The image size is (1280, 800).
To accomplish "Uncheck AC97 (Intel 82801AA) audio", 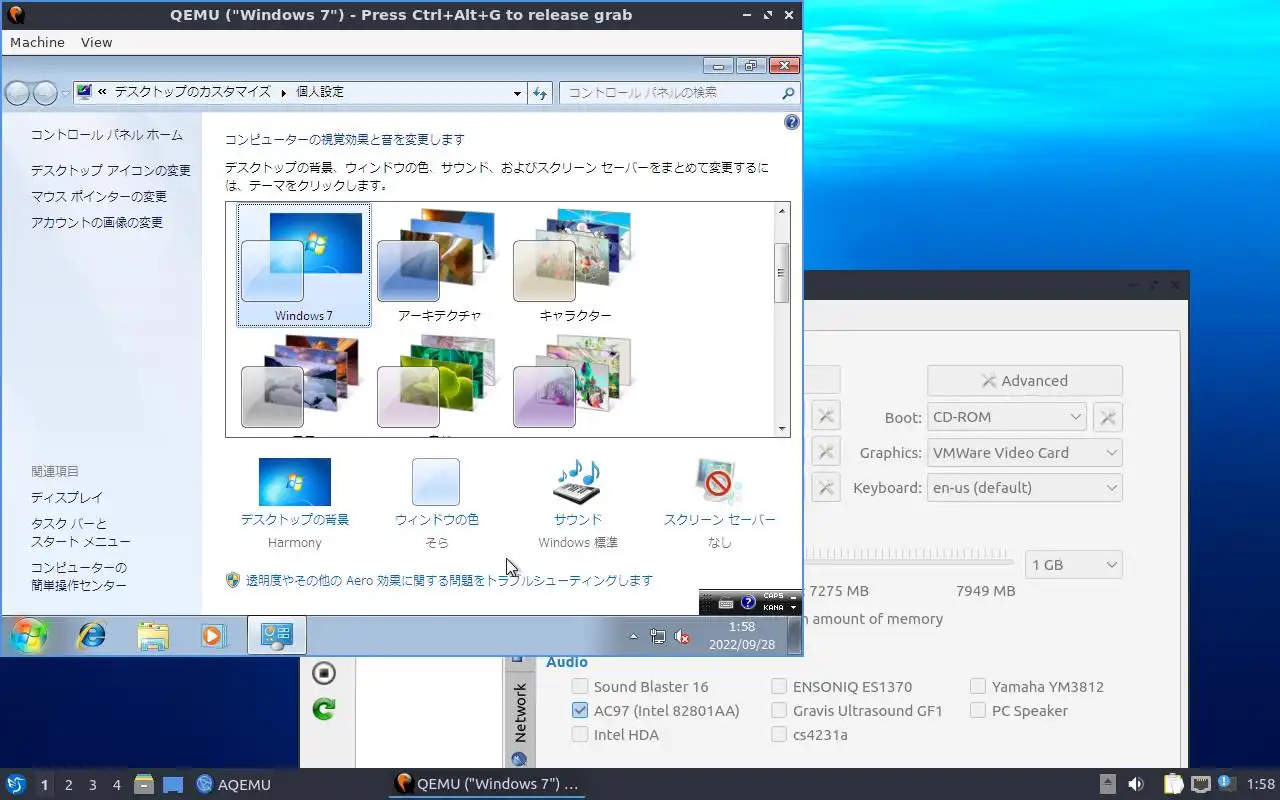I will 580,710.
